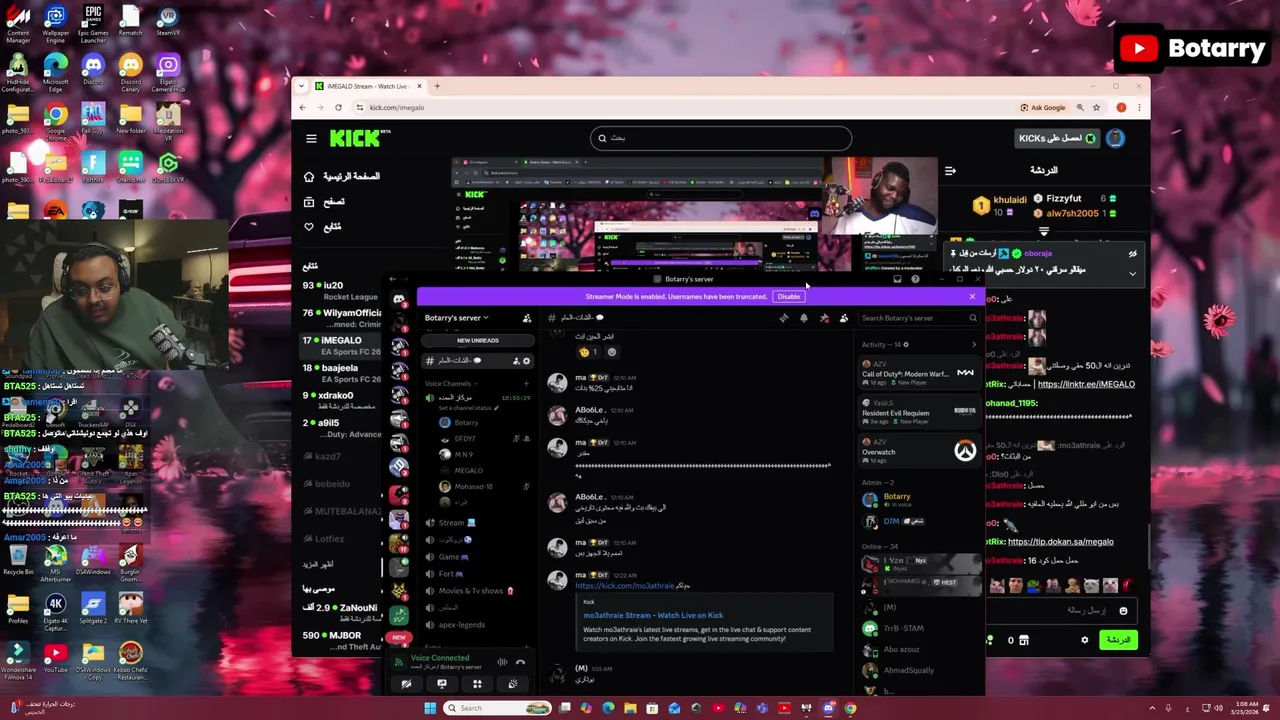Viewport: 1280px width, 720px height.
Task: Open Elgato Camera Hub desktop icon
Action: pyautogui.click(x=168, y=70)
